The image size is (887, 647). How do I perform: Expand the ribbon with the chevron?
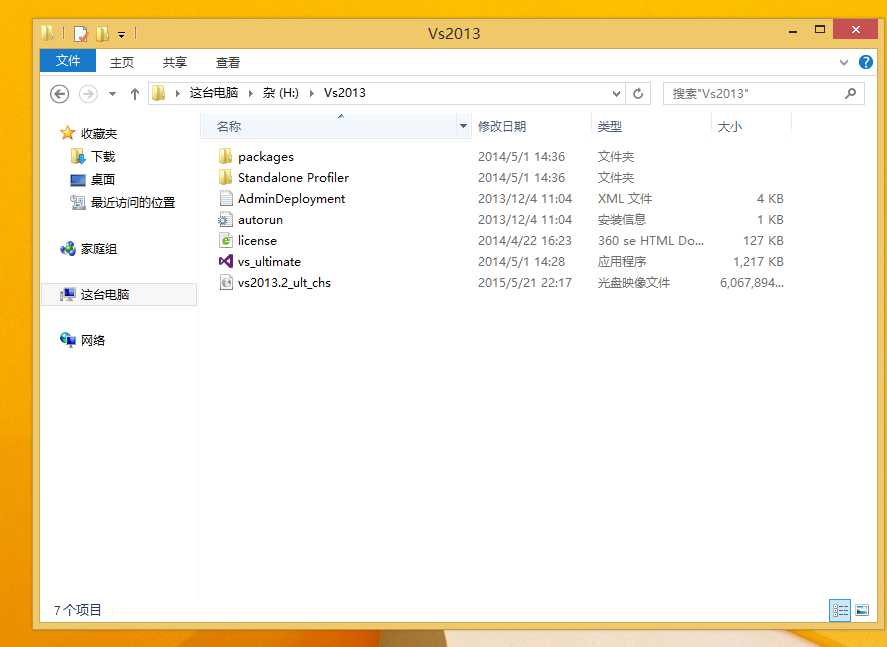click(x=844, y=62)
